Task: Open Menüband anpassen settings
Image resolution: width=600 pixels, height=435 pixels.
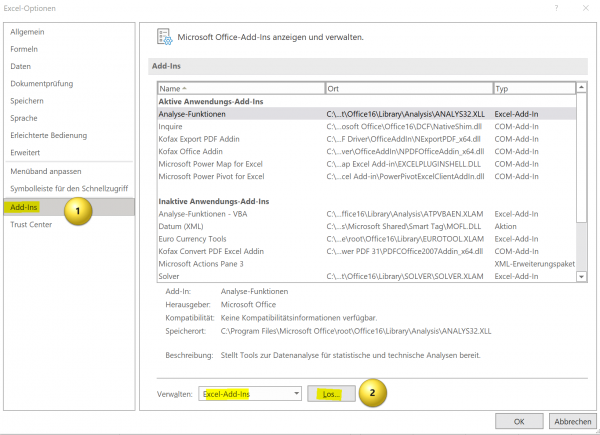Action: tap(46, 171)
